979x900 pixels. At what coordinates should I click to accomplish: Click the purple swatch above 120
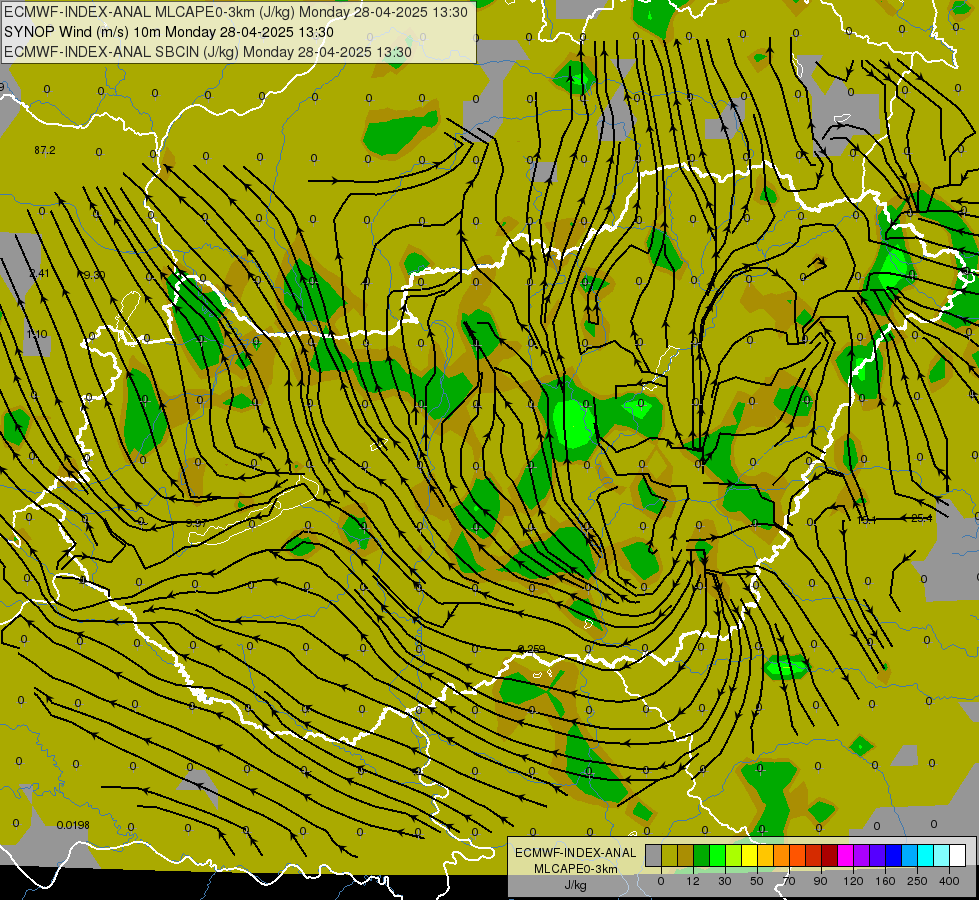(x=862, y=856)
